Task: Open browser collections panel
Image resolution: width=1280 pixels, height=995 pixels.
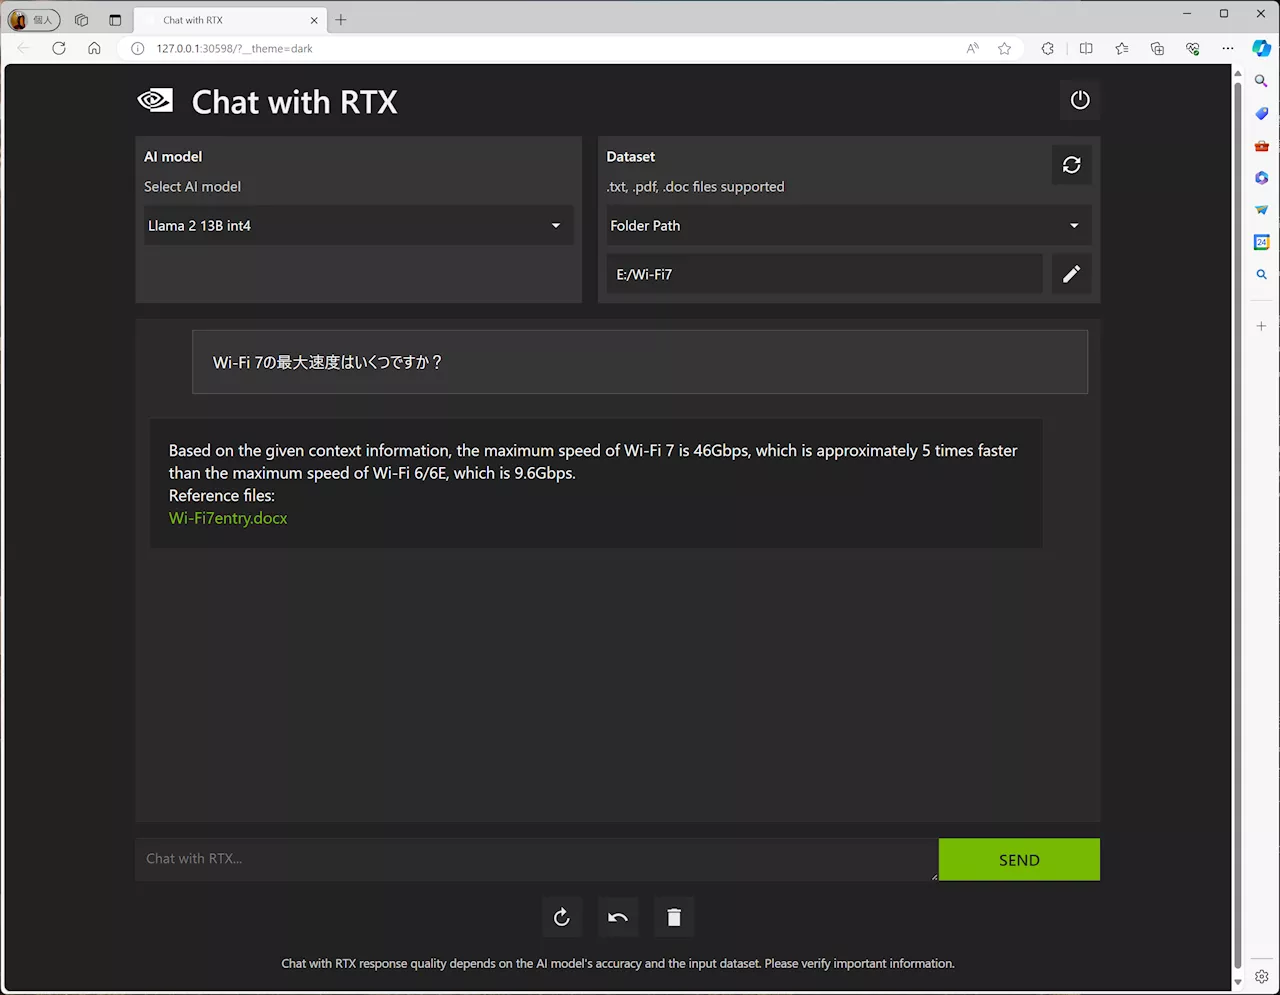Action: [x=1157, y=48]
